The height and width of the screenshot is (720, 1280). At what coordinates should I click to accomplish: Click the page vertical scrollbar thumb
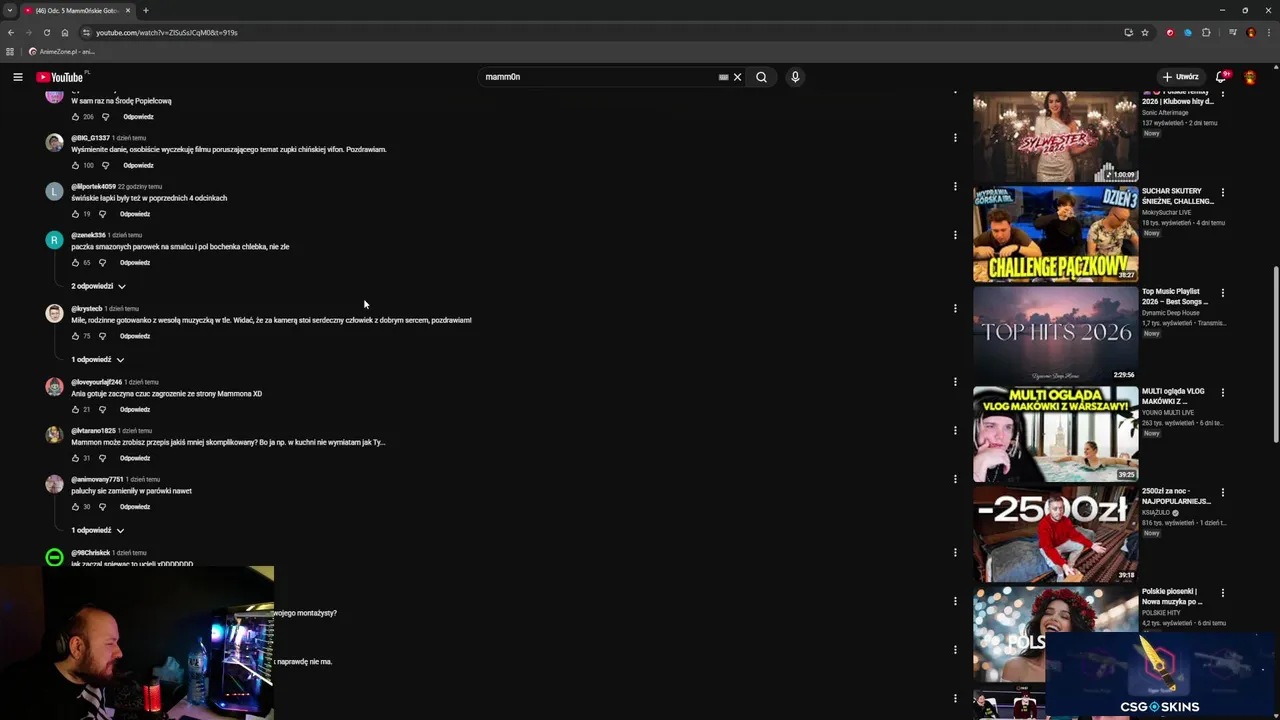tap(1275, 354)
